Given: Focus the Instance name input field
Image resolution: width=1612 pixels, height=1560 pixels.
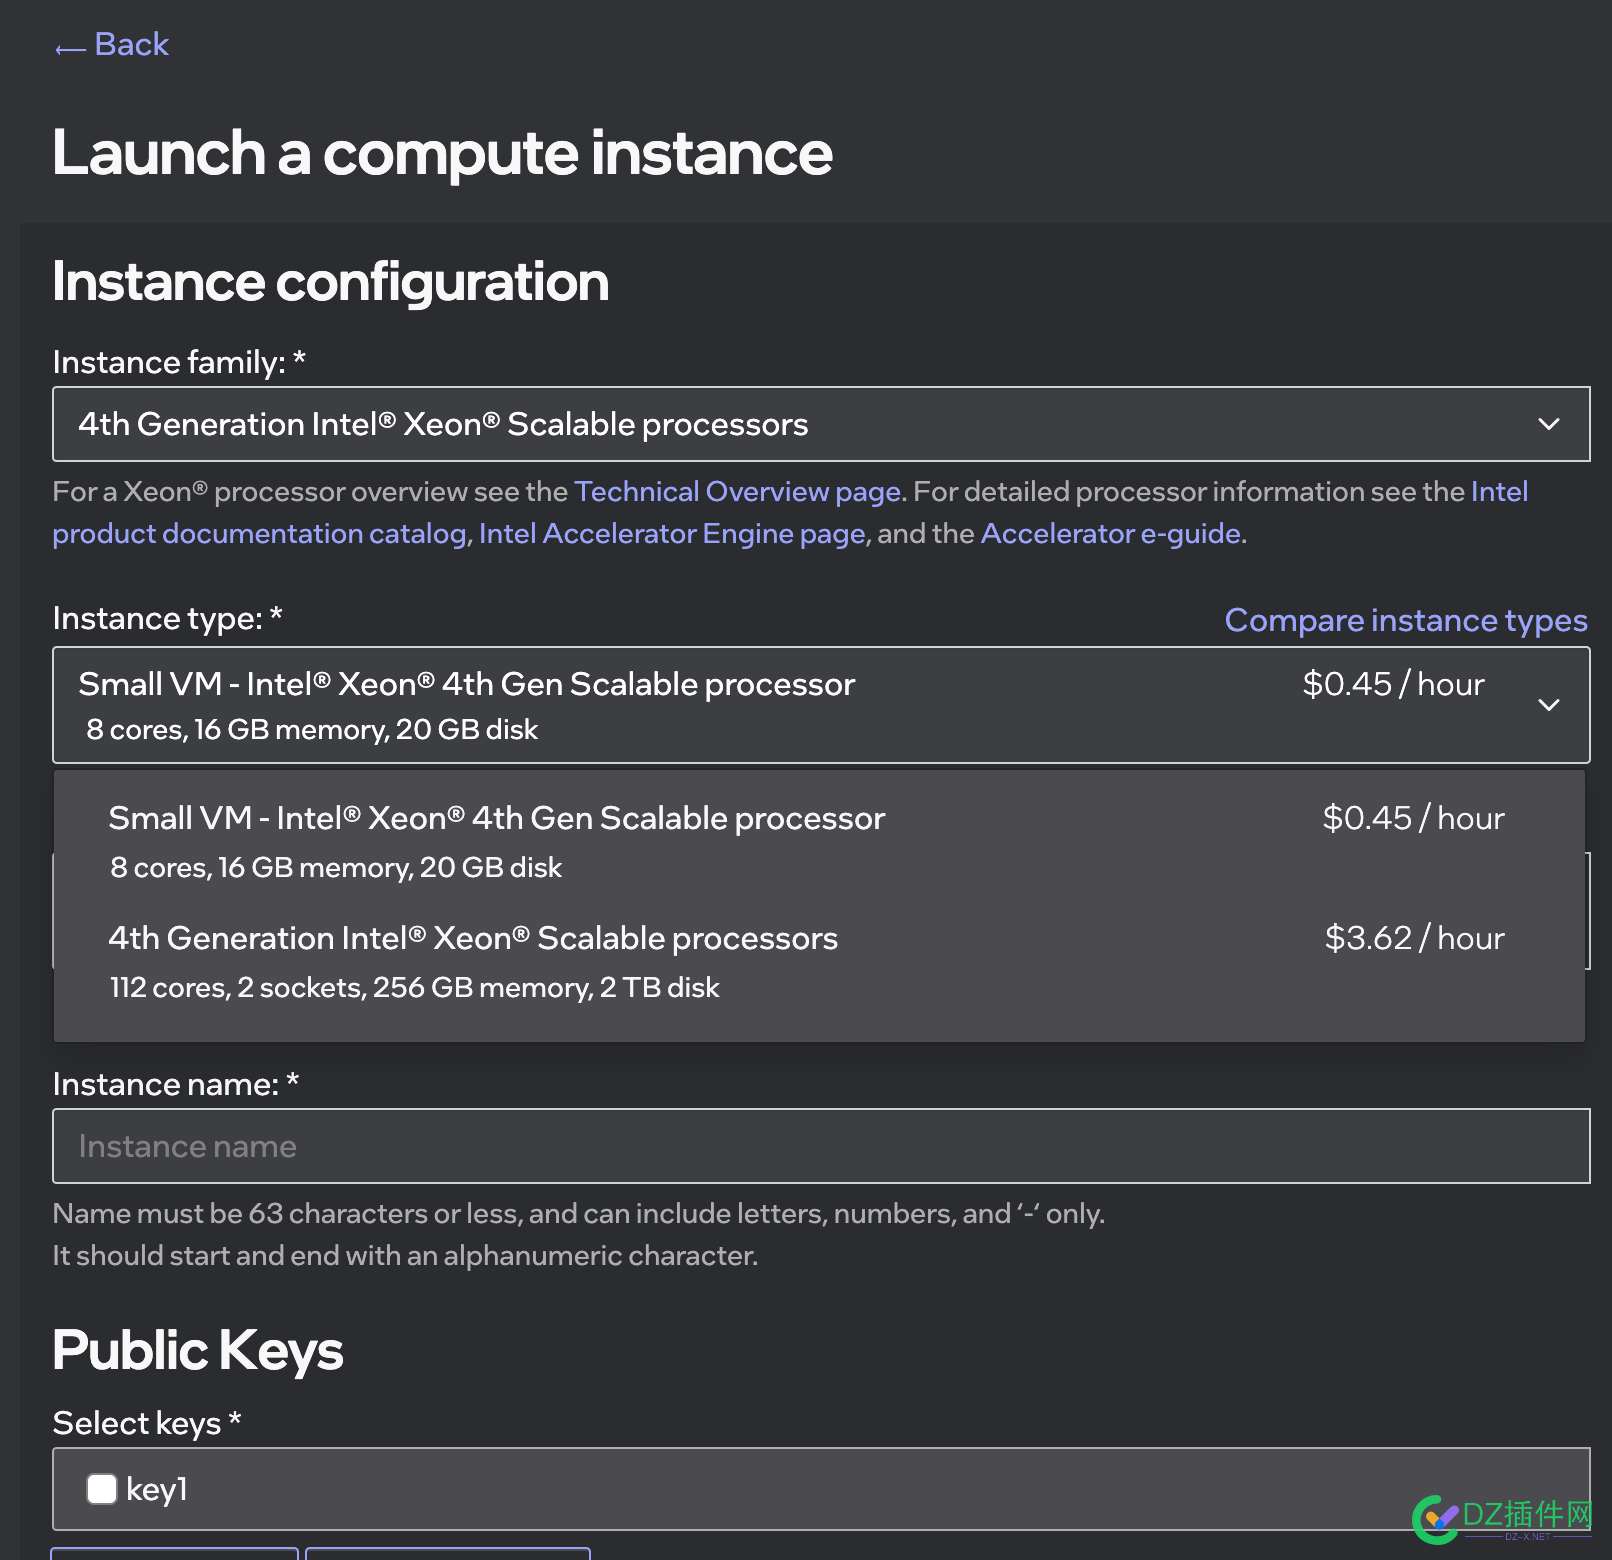Looking at the screenshot, I should 821,1146.
